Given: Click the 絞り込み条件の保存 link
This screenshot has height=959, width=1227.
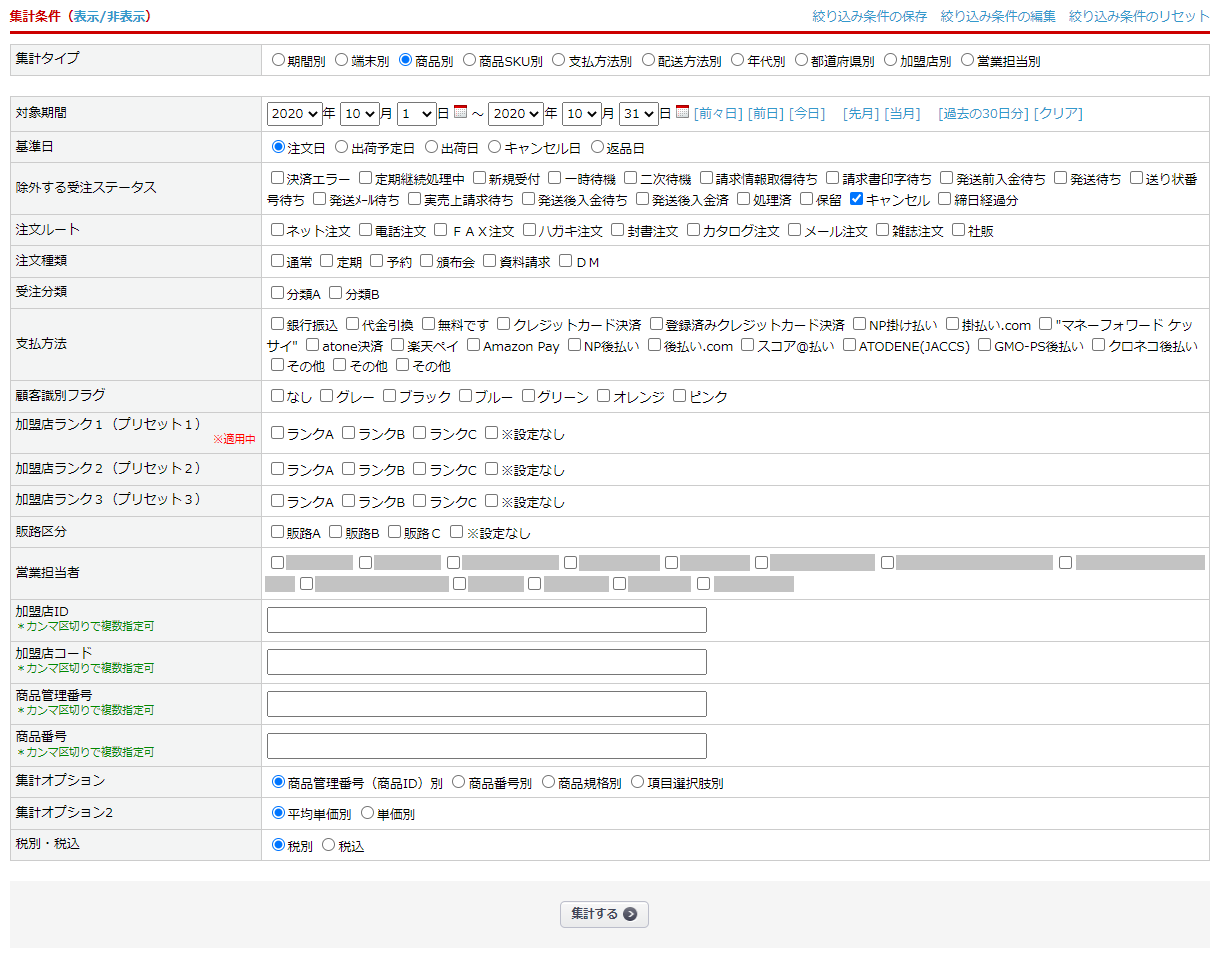Looking at the screenshot, I should 869,16.
